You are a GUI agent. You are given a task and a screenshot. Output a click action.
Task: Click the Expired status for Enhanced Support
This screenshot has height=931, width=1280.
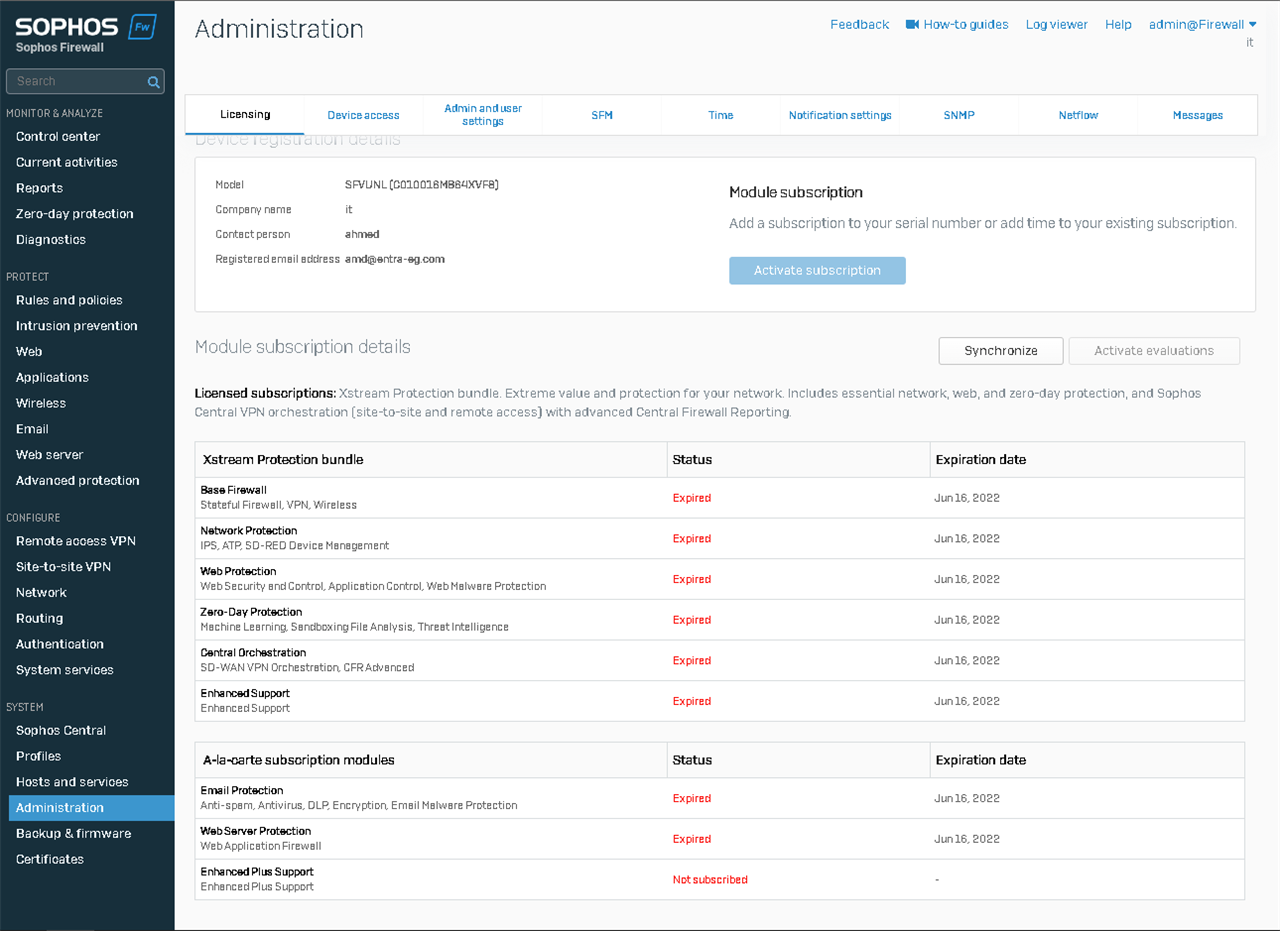click(692, 702)
